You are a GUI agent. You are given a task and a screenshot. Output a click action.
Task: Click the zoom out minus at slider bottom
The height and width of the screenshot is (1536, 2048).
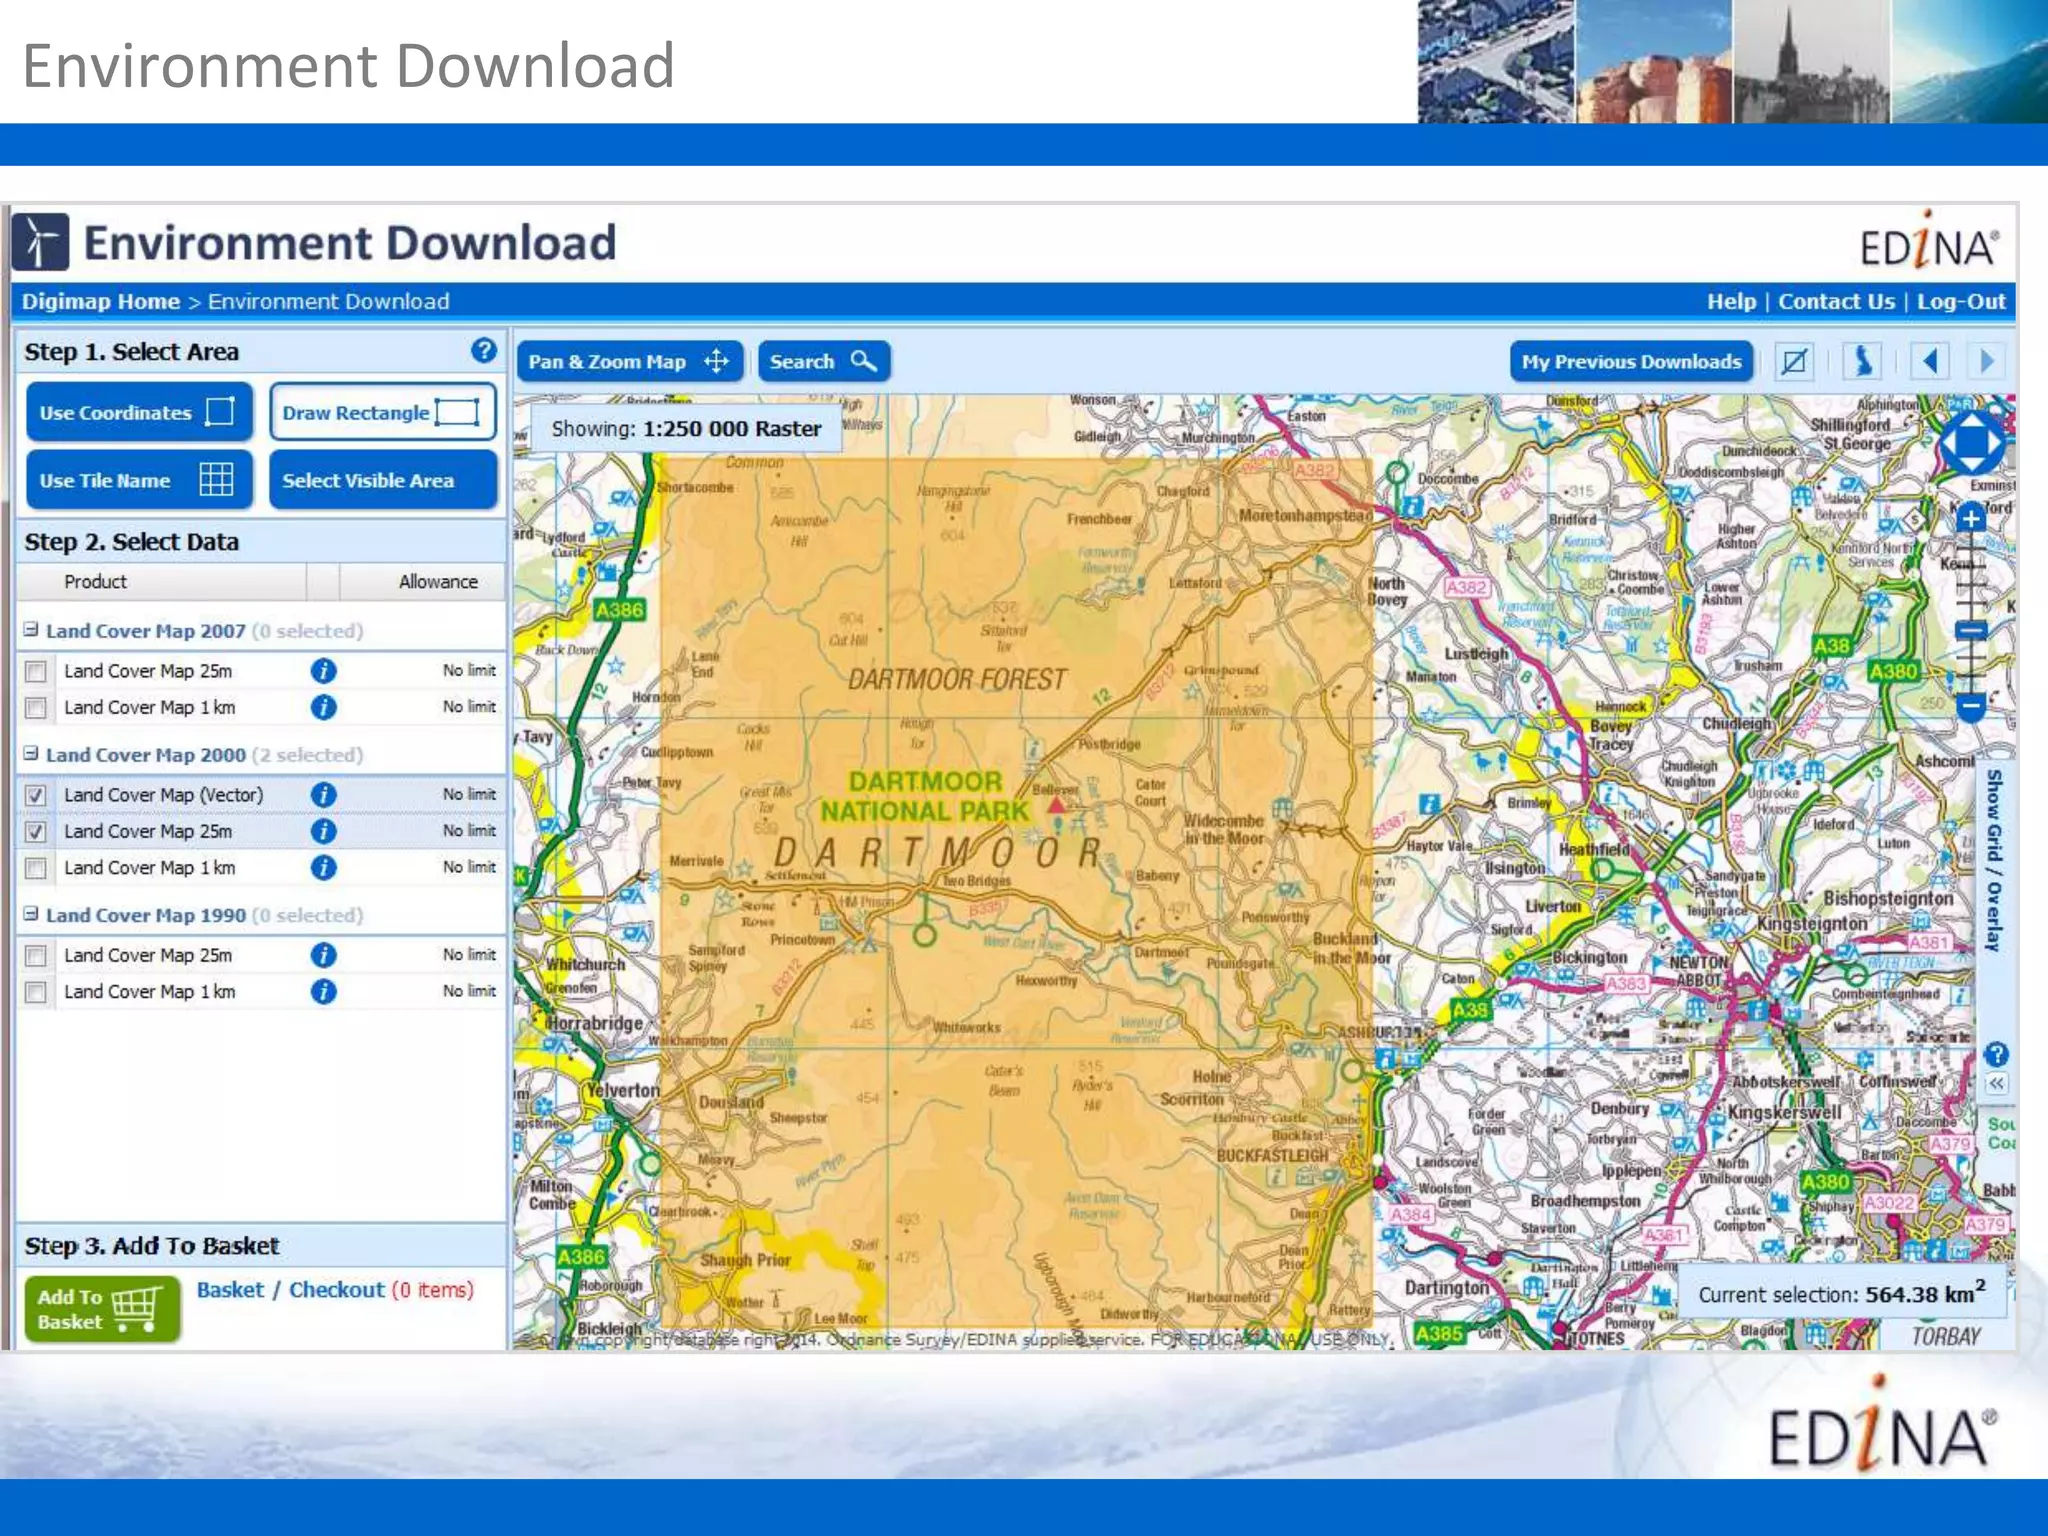(x=1970, y=707)
